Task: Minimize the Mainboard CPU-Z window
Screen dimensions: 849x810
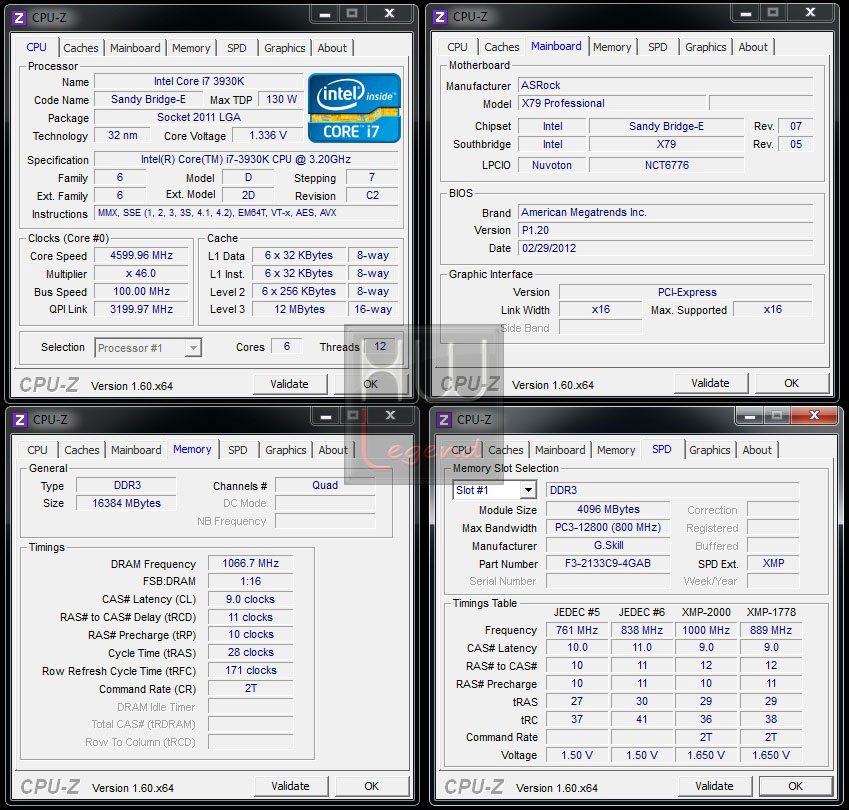Action: [746, 13]
